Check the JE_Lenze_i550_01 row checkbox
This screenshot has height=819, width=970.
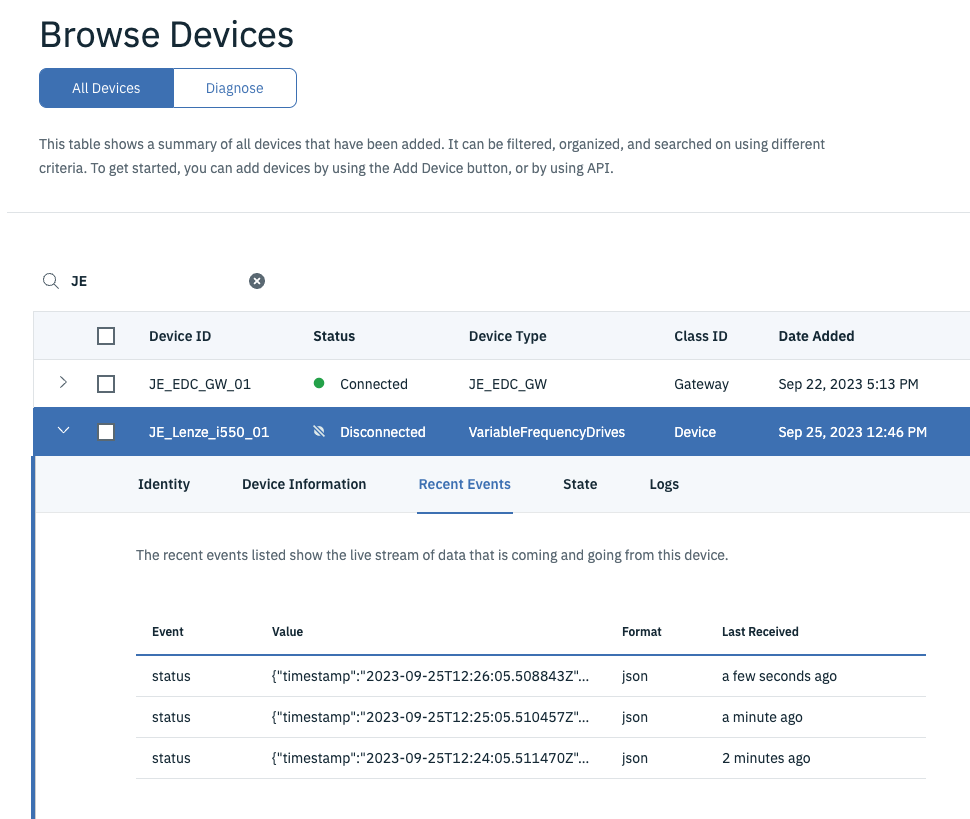(106, 432)
